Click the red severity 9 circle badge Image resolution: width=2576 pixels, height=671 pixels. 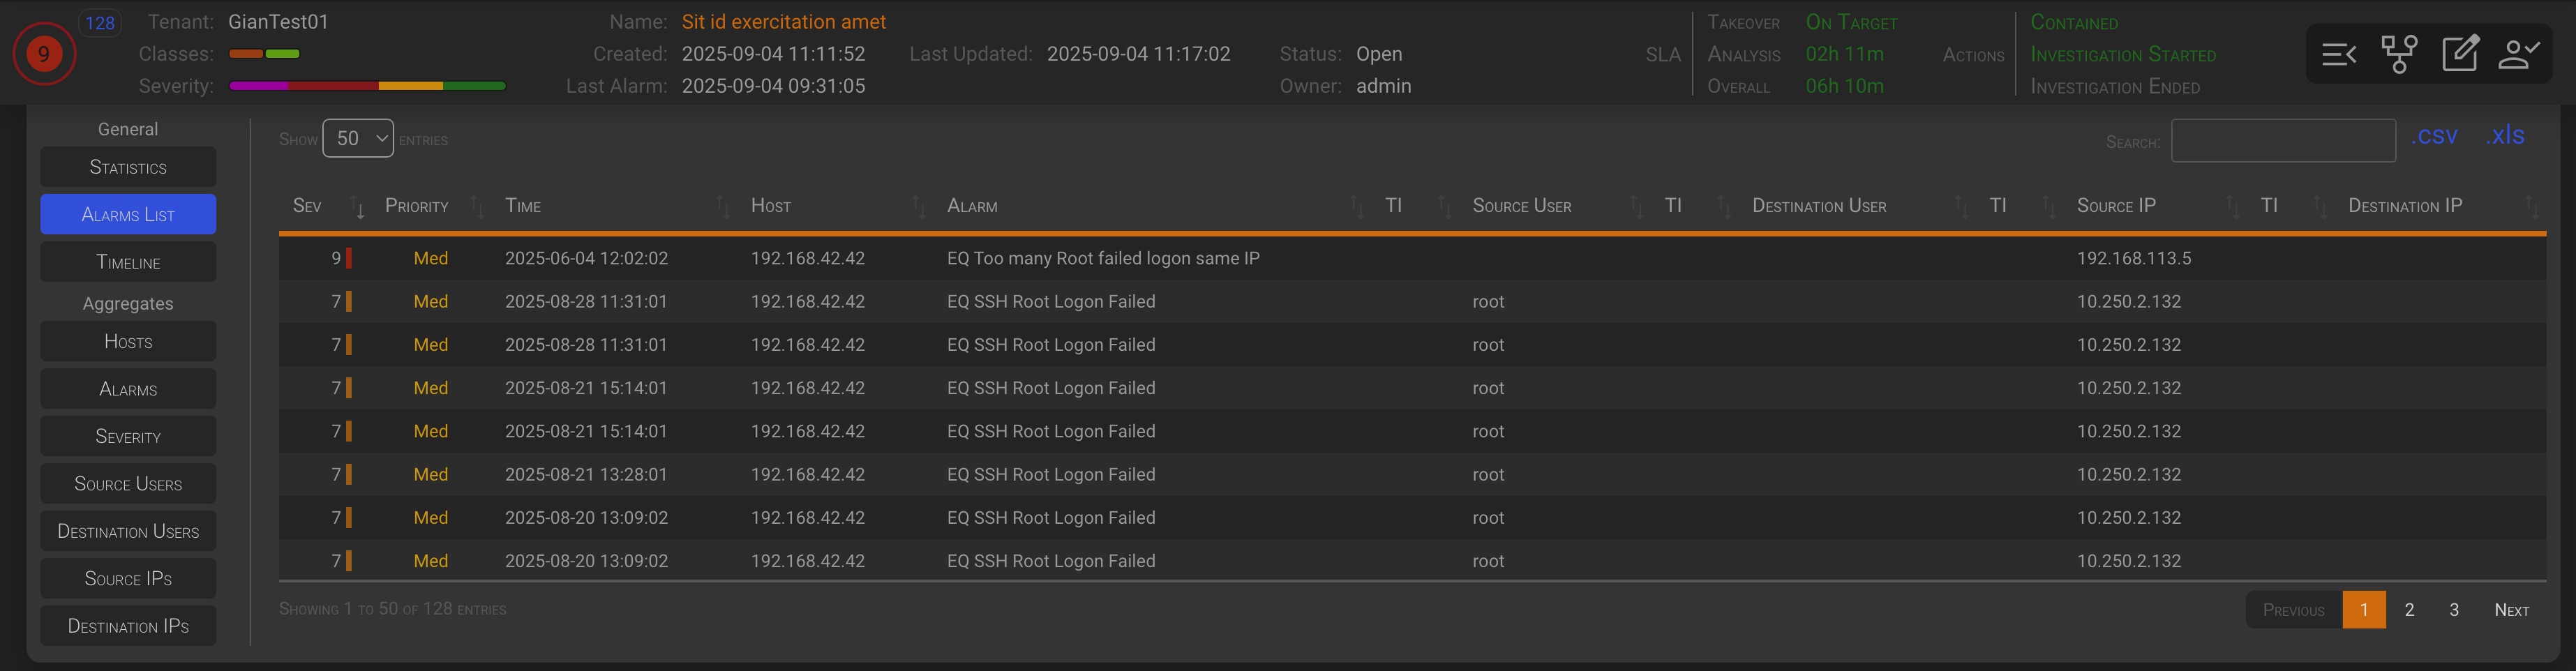tap(44, 54)
